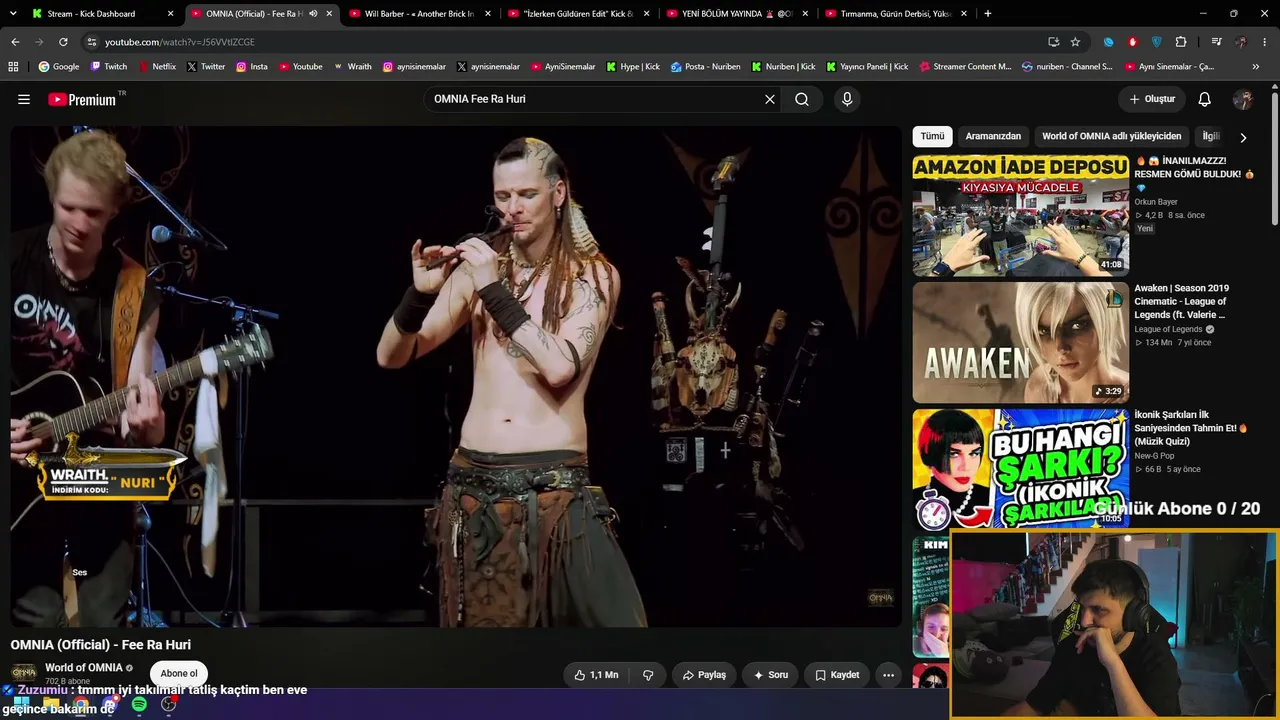Open the Awaken League of Legends thumbnail

pos(1020,343)
